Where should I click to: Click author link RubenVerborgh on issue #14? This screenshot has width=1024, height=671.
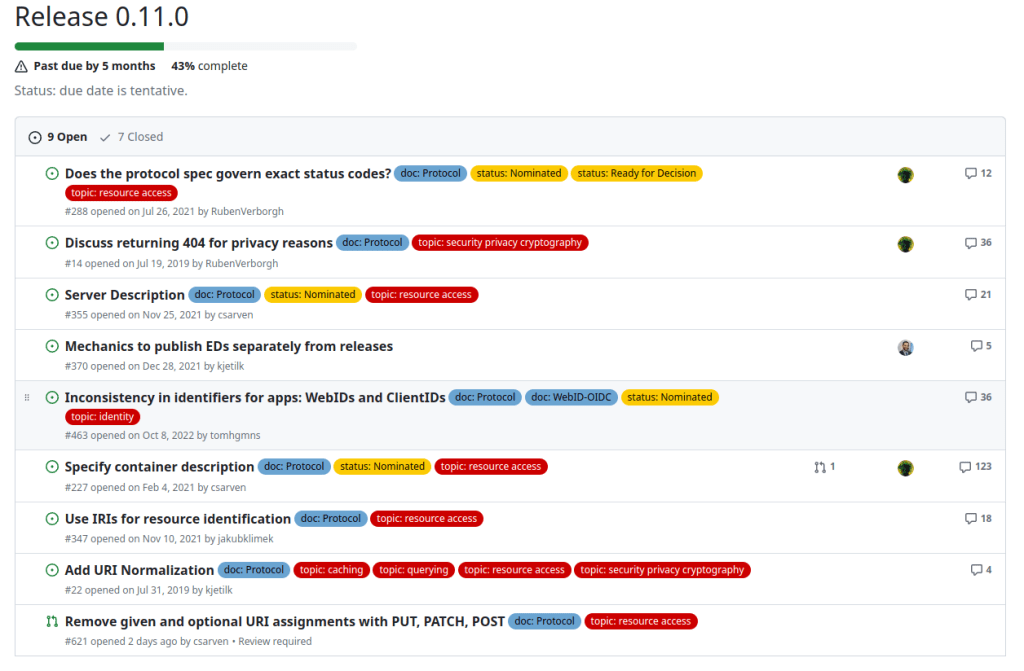(x=242, y=264)
